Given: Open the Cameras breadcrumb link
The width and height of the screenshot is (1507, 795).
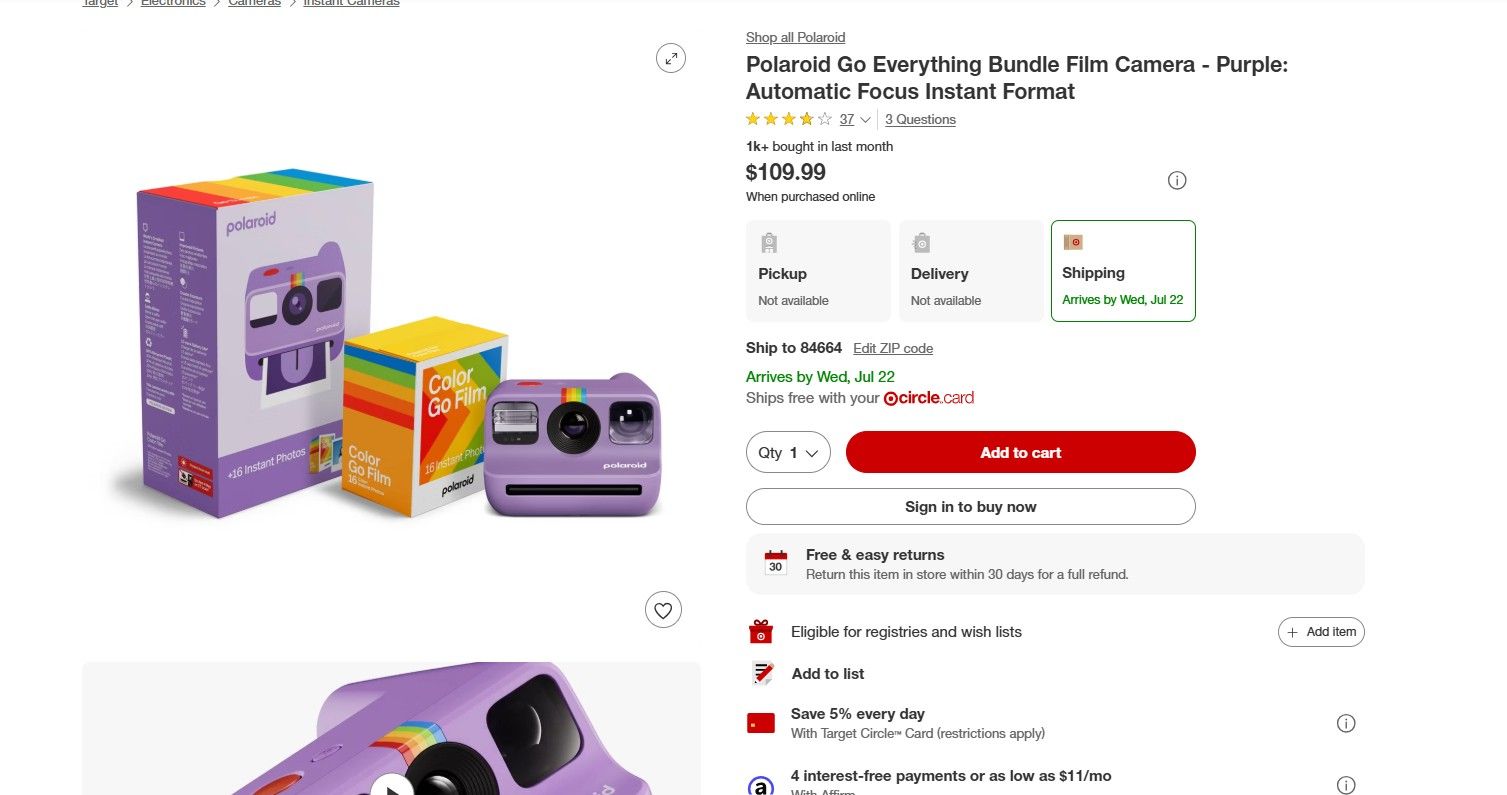Looking at the screenshot, I should pos(254,3).
